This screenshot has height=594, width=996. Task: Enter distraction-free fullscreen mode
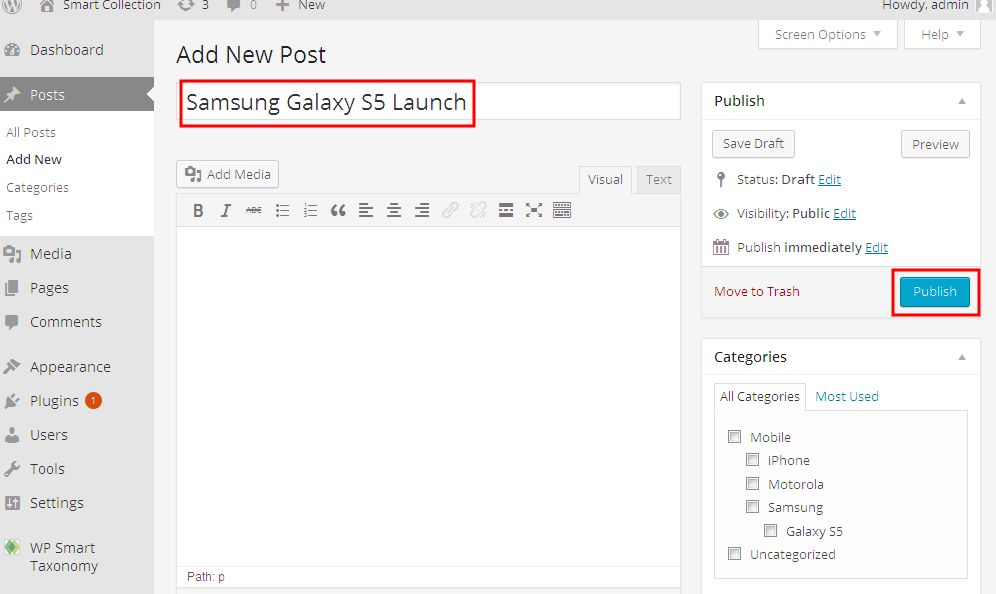(534, 210)
